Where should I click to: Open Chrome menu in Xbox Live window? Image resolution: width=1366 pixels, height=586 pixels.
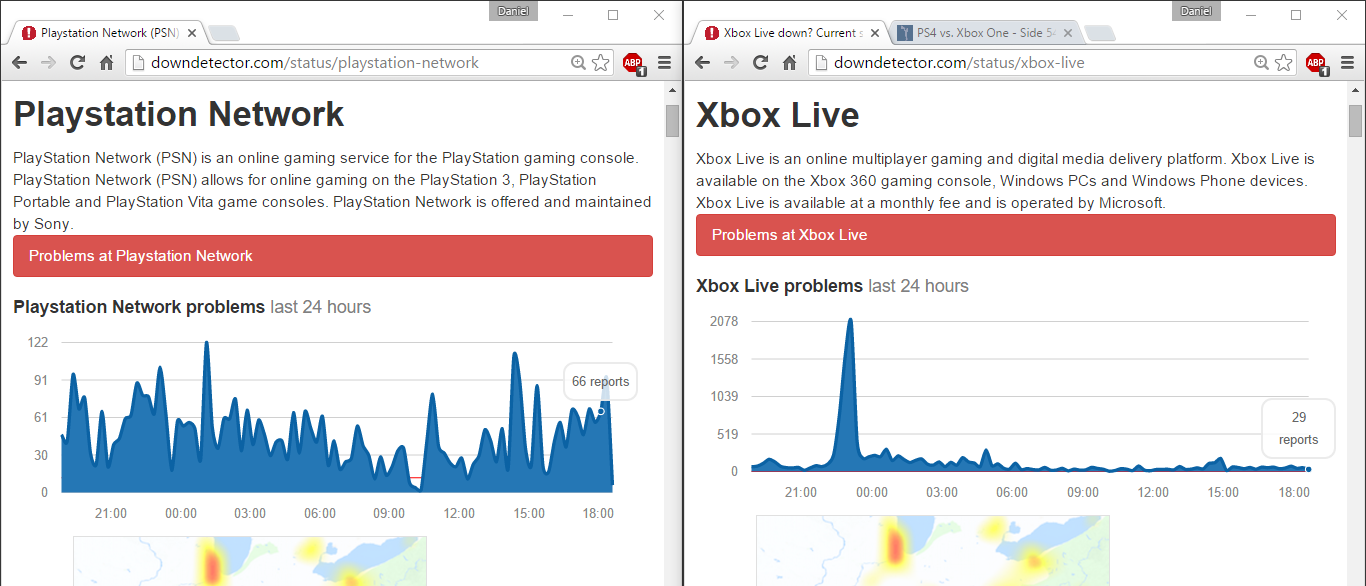pos(1347,63)
